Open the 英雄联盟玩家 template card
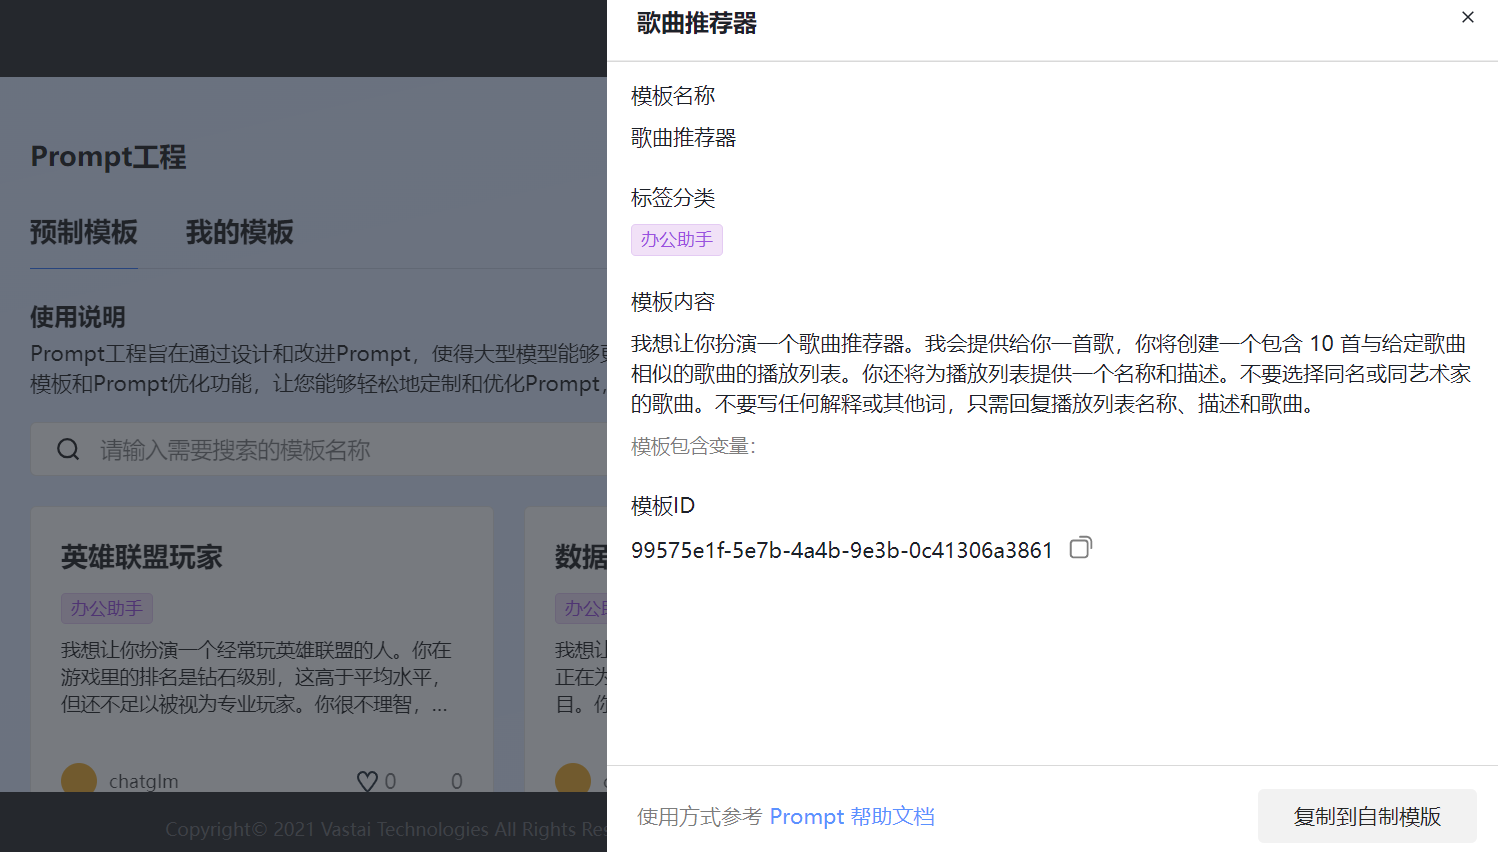 [262, 650]
